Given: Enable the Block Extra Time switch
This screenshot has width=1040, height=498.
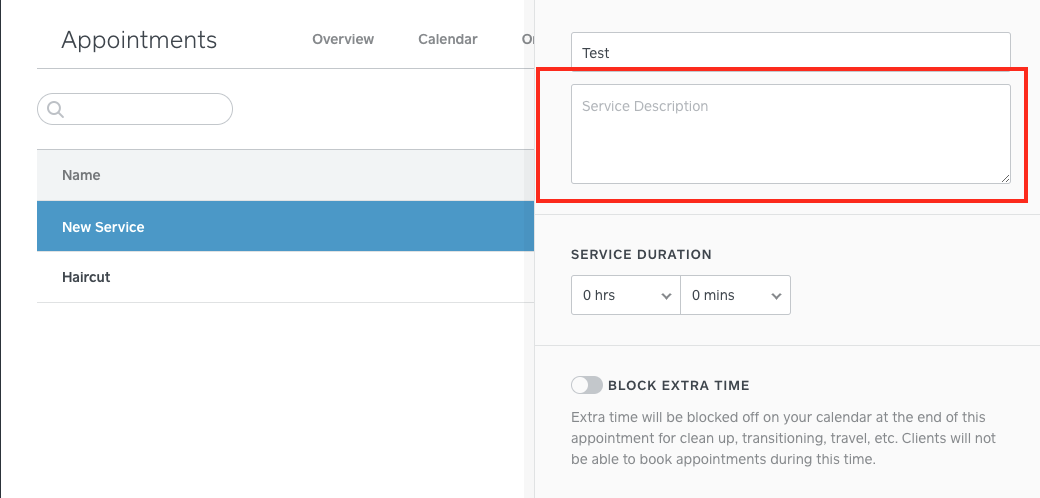Looking at the screenshot, I should click(x=587, y=385).
